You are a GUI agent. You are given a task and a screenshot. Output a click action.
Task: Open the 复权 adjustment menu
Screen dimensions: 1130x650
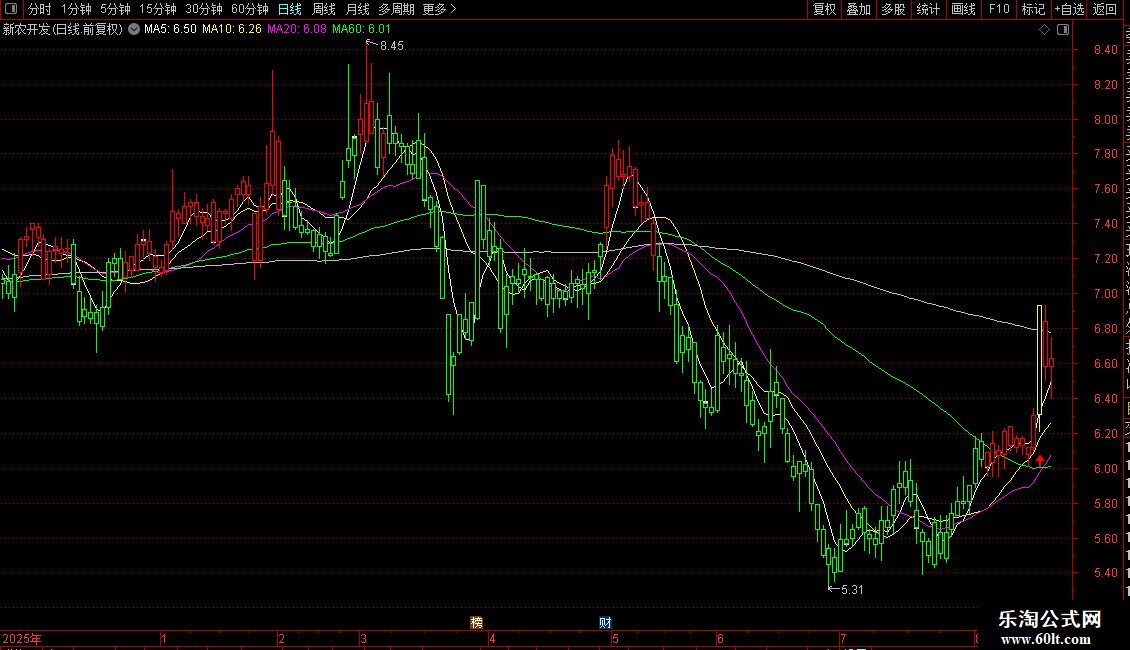pos(824,9)
